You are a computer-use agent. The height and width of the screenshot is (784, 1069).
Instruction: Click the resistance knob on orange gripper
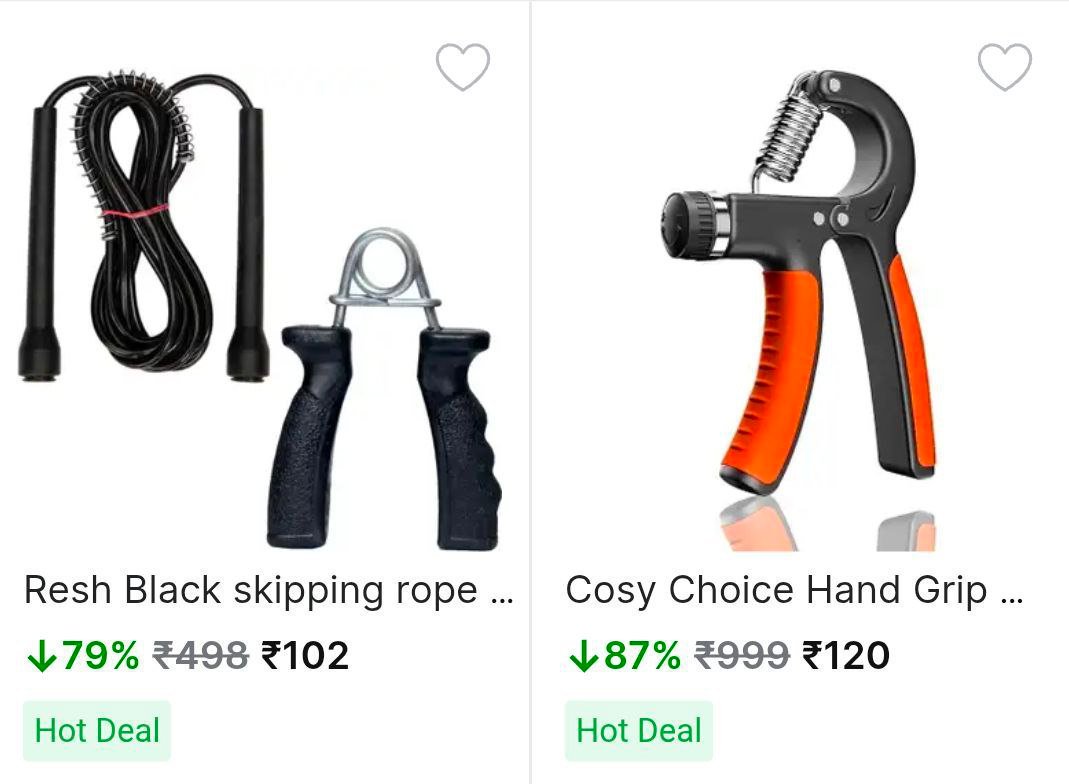[x=690, y=225]
